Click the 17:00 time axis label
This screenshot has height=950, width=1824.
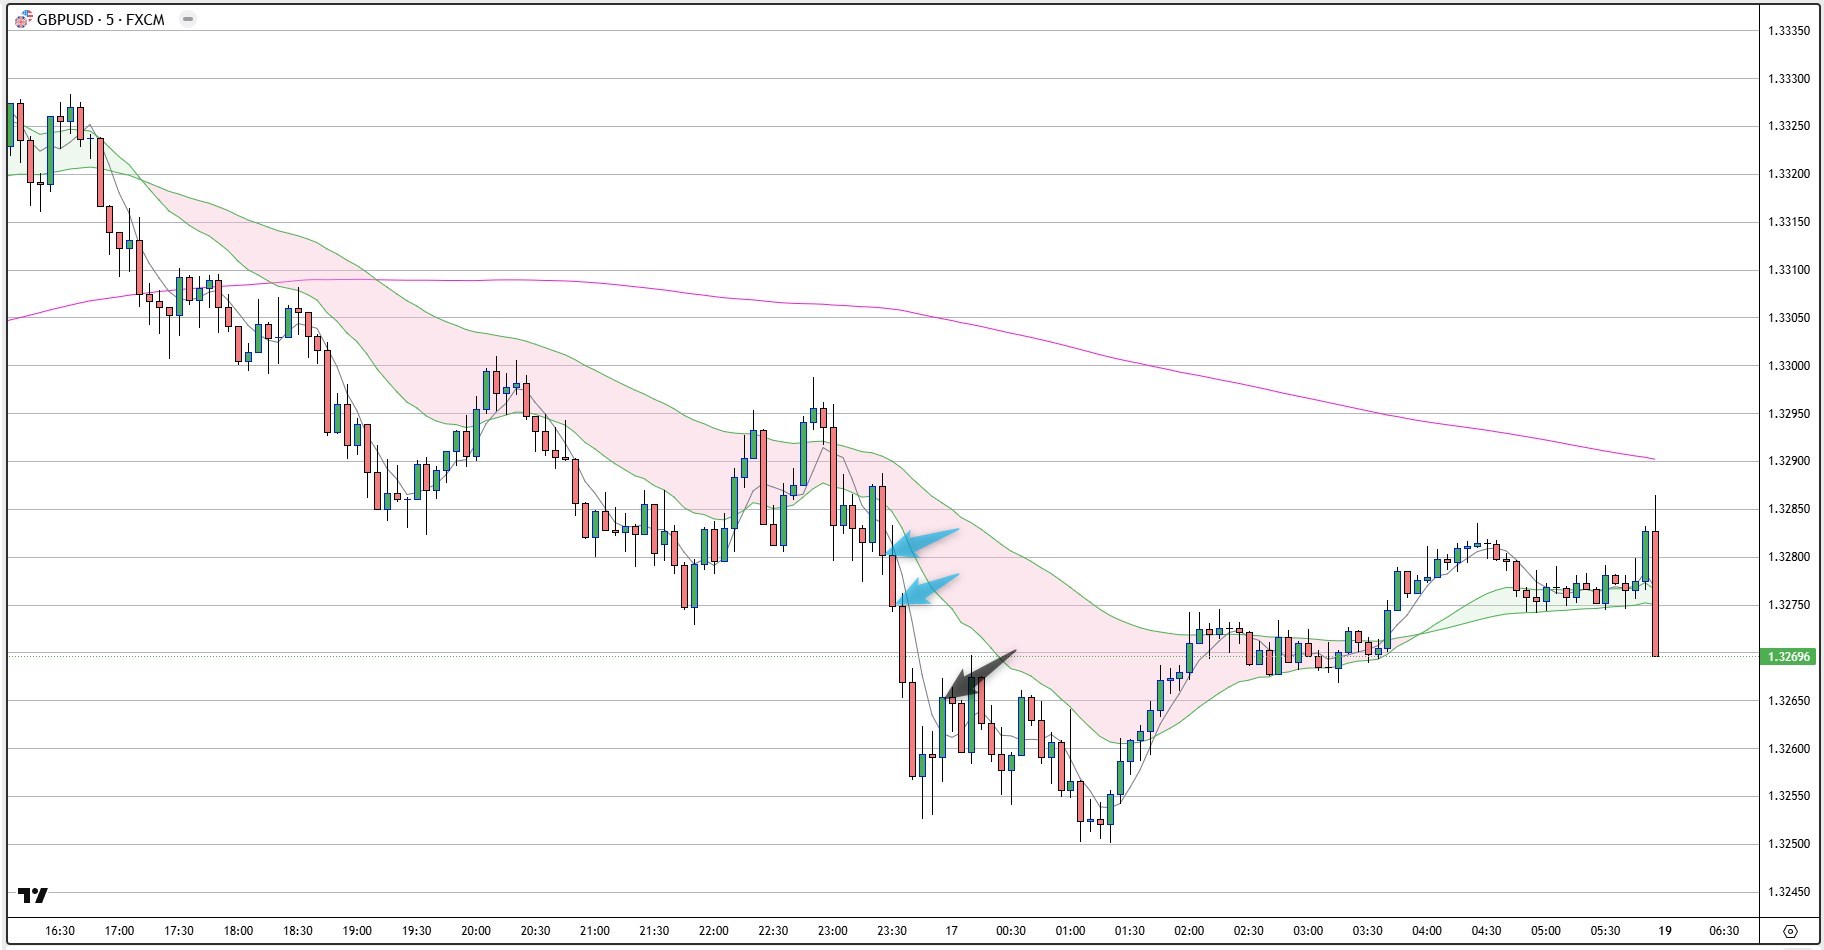click(119, 931)
